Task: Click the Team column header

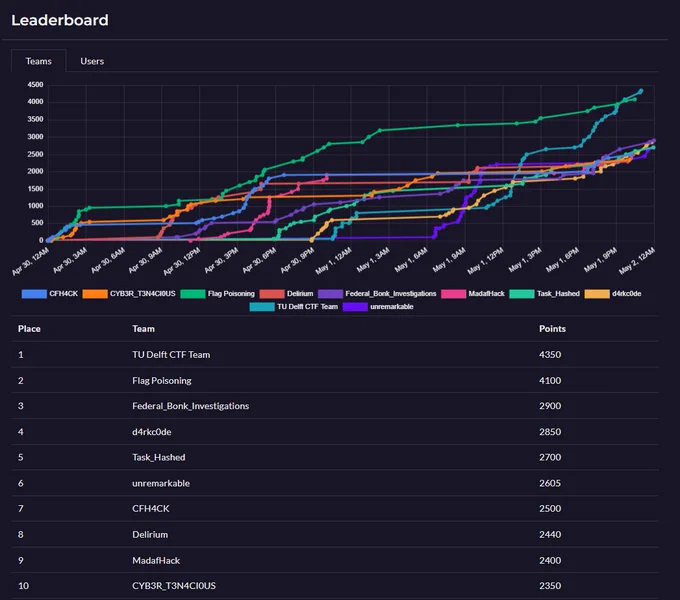Action: (143, 329)
